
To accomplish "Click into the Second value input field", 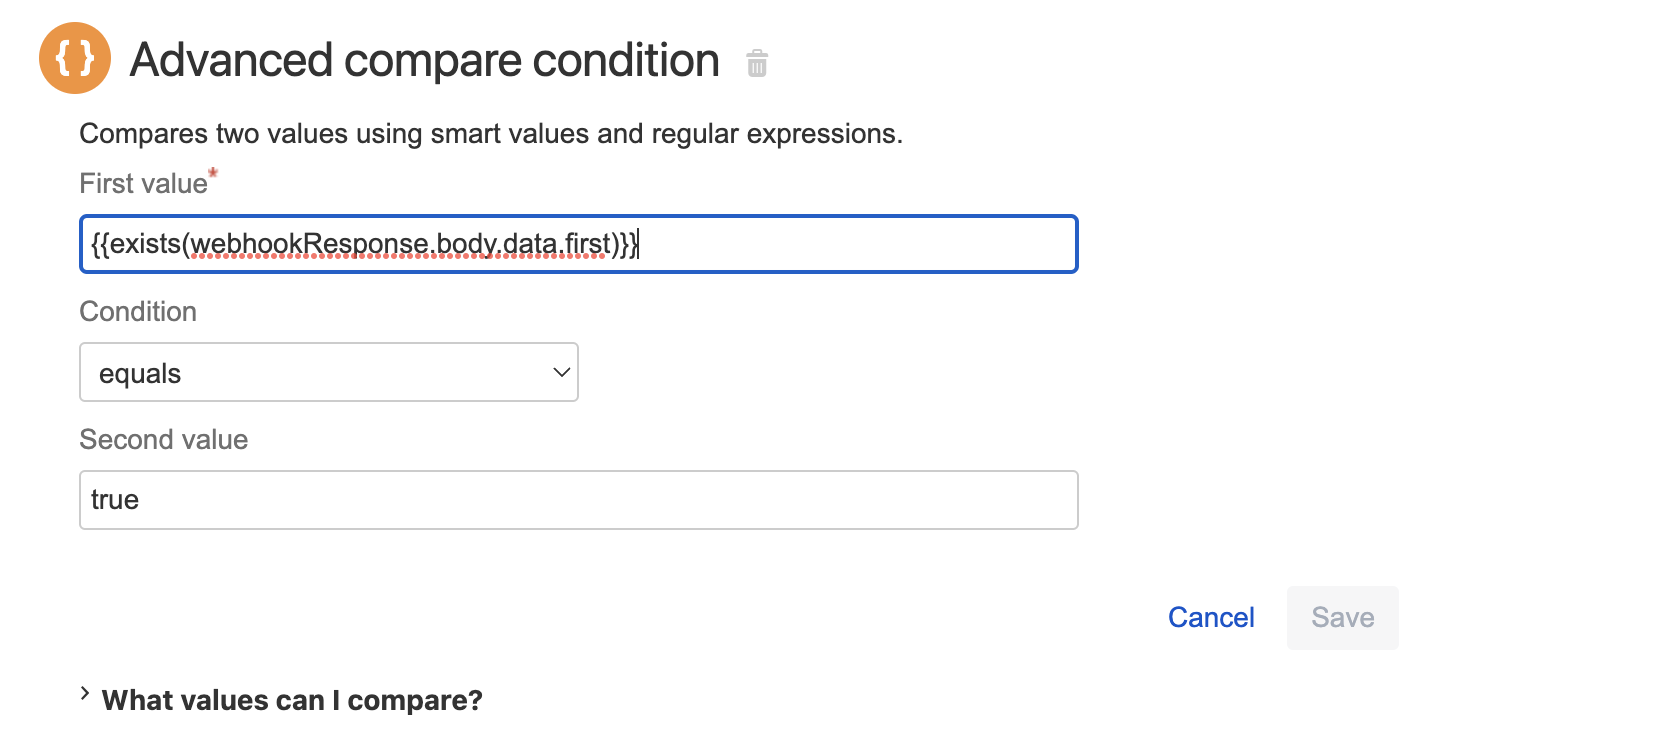I will (578, 500).
